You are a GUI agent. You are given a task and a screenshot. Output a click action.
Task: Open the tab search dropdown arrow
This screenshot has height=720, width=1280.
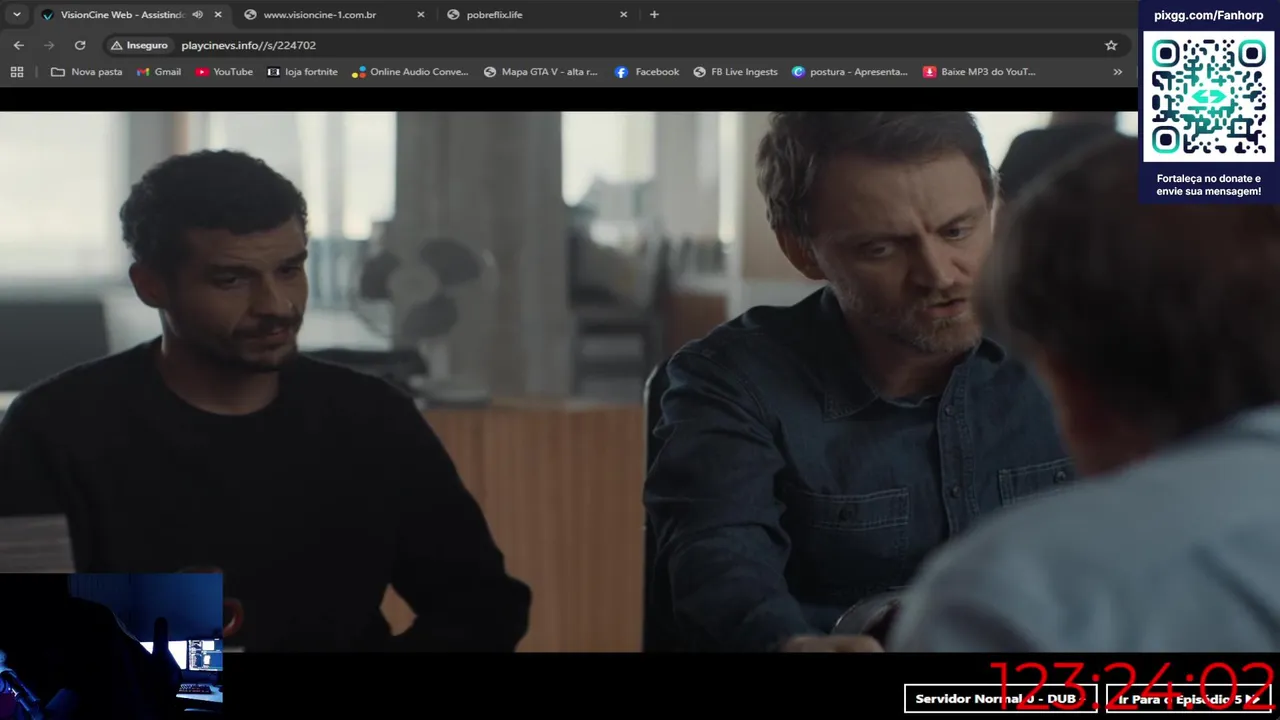tap(16, 14)
